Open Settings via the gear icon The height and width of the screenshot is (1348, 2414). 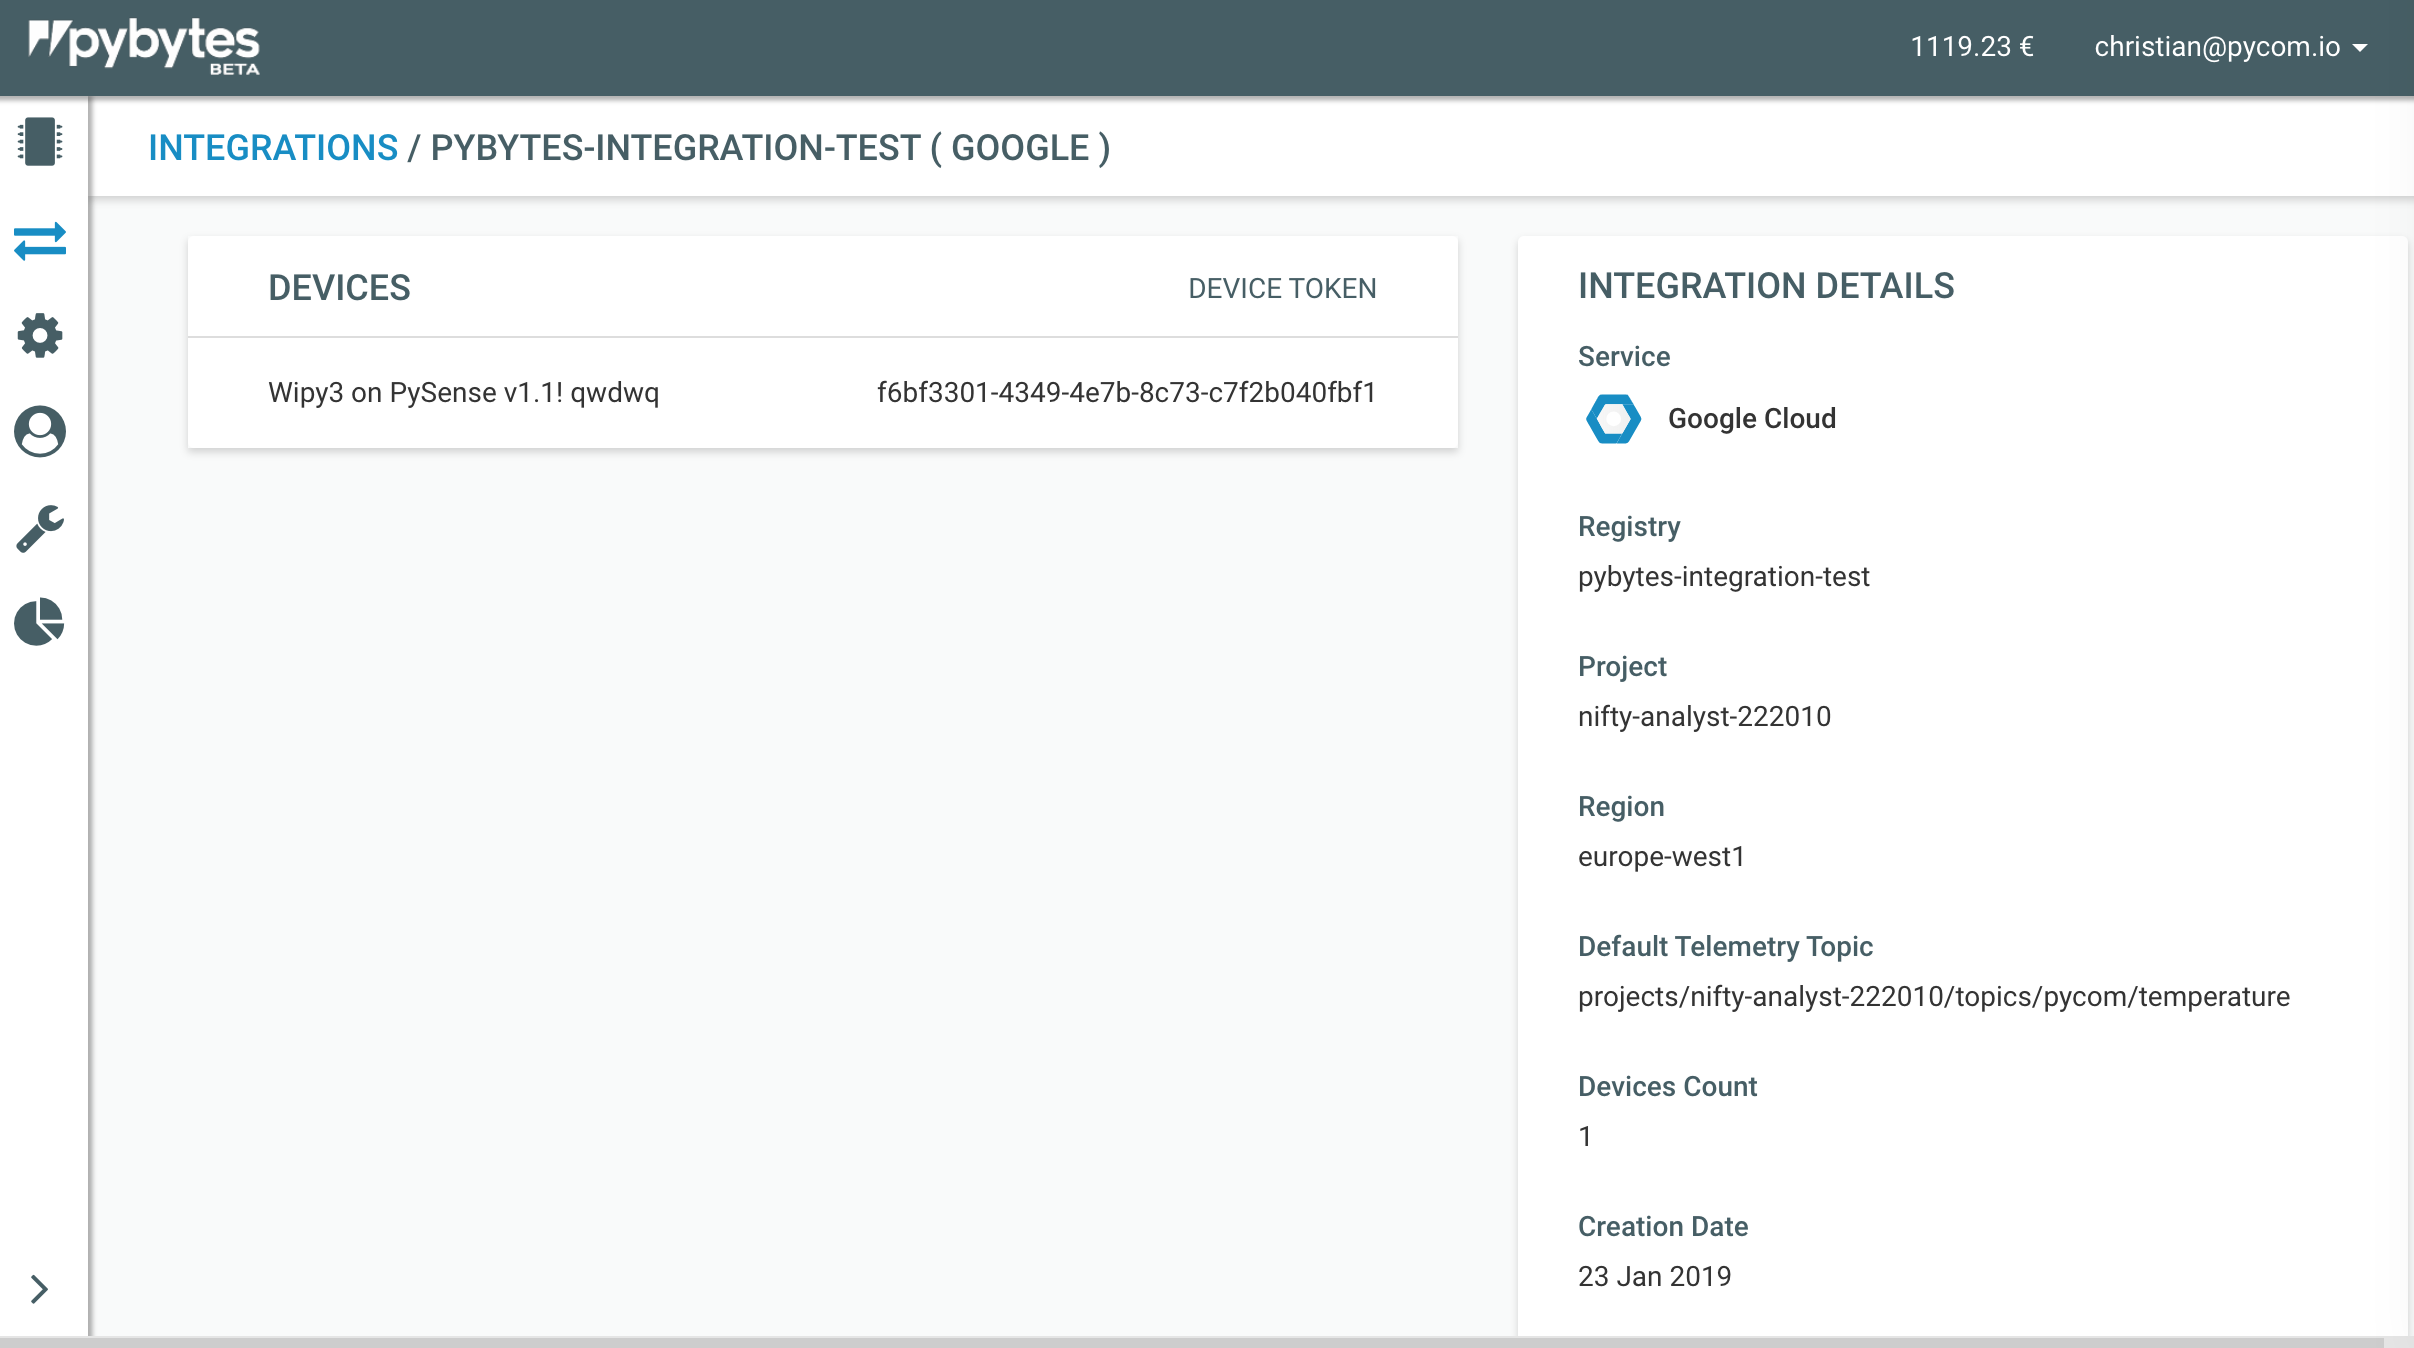point(39,335)
